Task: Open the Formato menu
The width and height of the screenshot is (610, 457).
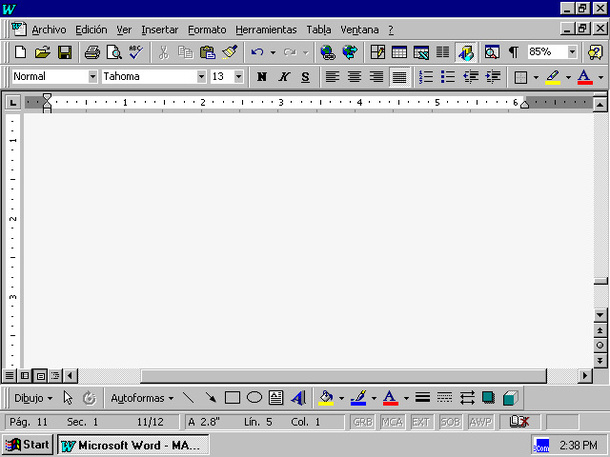Action: (207, 30)
